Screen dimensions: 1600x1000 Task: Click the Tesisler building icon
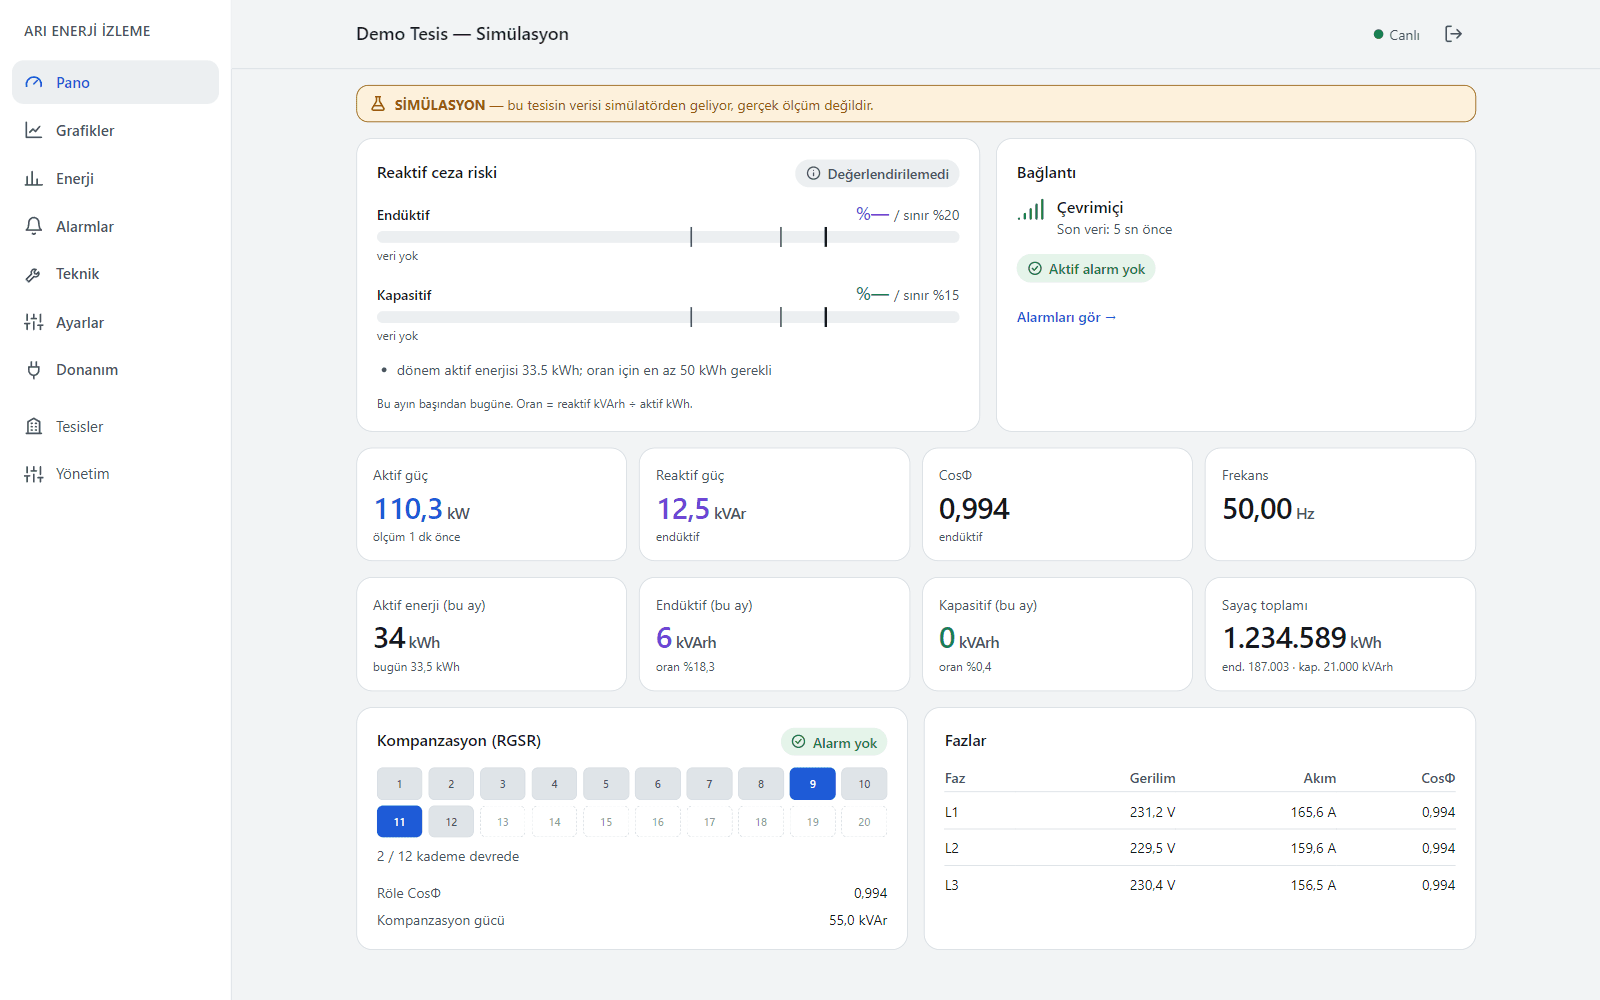(34, 427)
